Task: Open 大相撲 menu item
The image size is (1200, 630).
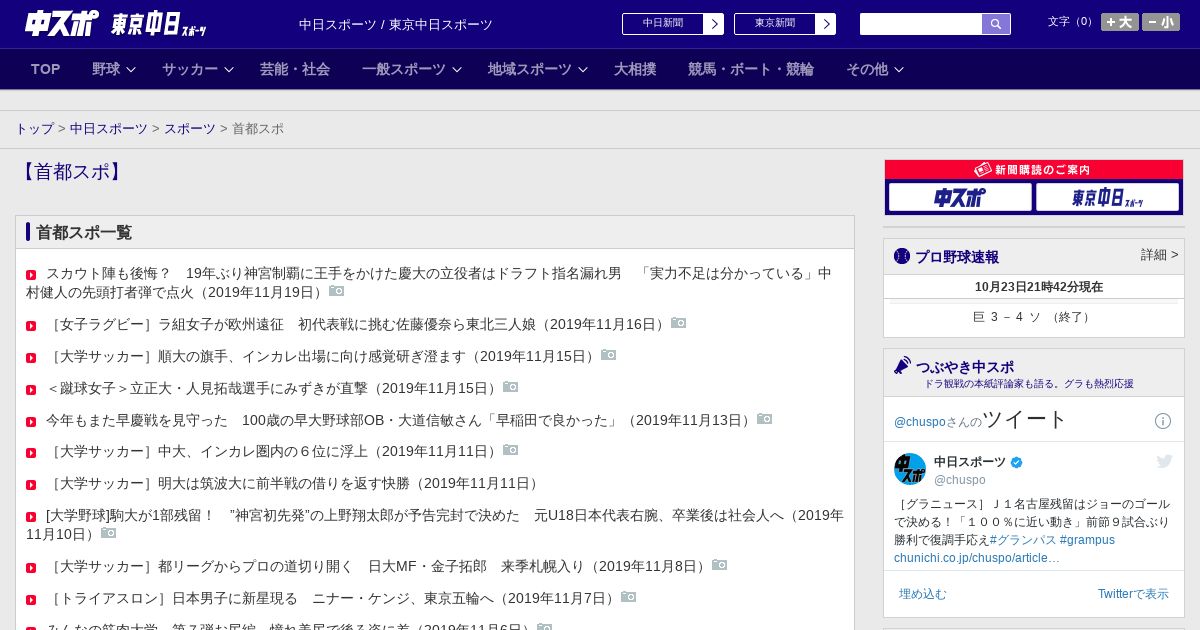Action: point(635,69)
